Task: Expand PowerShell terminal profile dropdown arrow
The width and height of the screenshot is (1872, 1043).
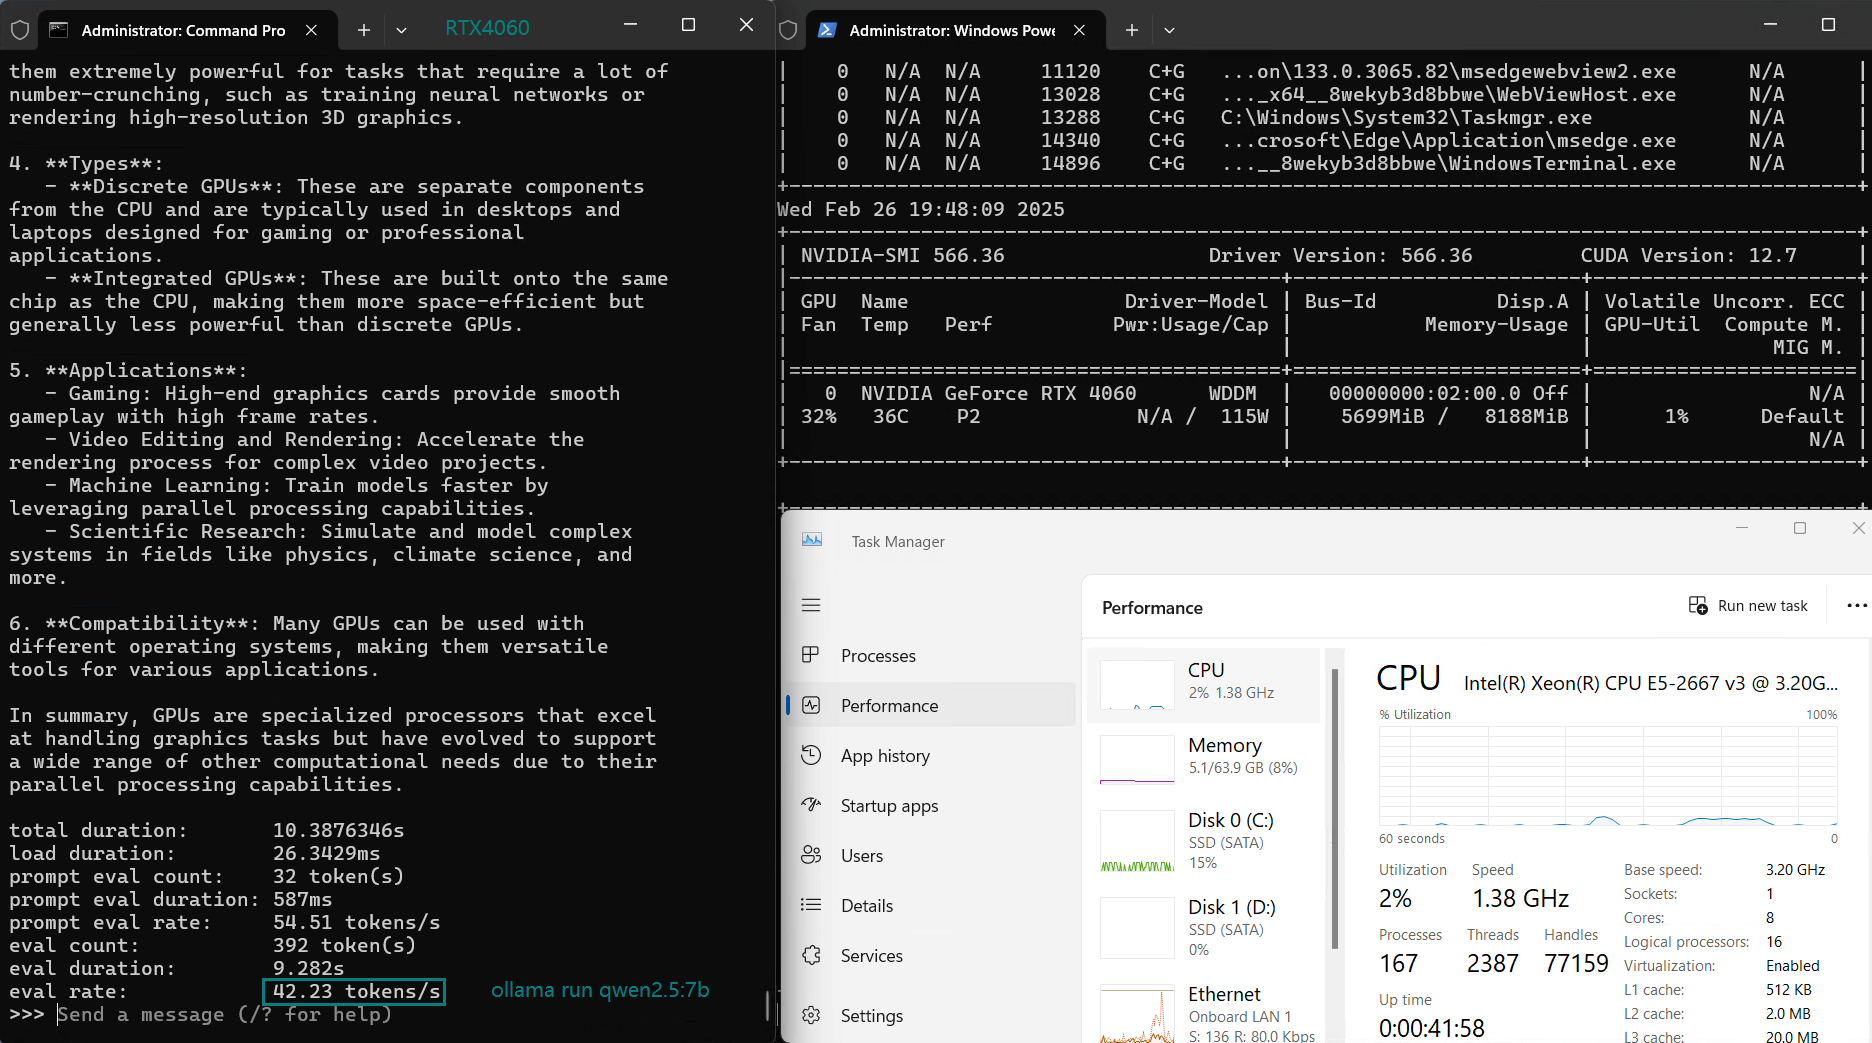Action: [x=1169, y=30]
